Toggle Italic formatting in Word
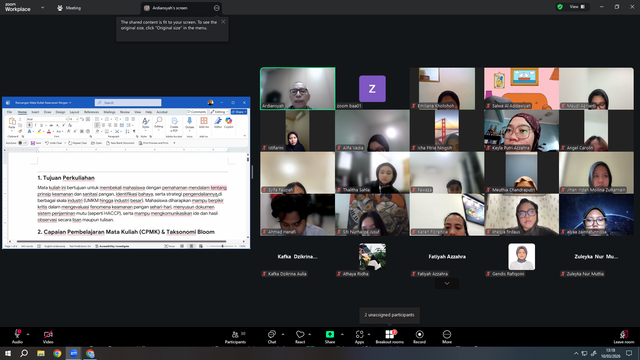 [x=36, y=125]
